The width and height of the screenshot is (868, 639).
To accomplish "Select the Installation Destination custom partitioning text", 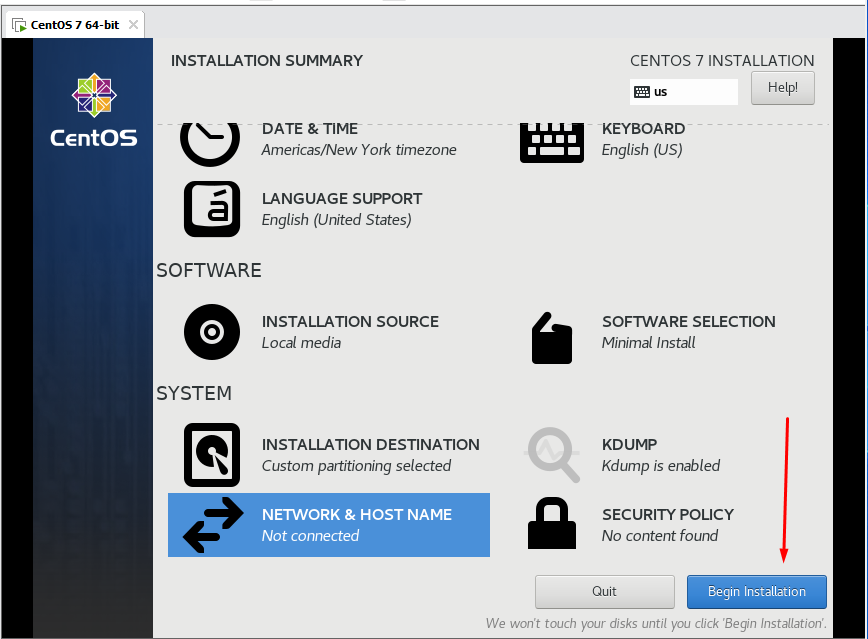I will (x=356, y=466).
